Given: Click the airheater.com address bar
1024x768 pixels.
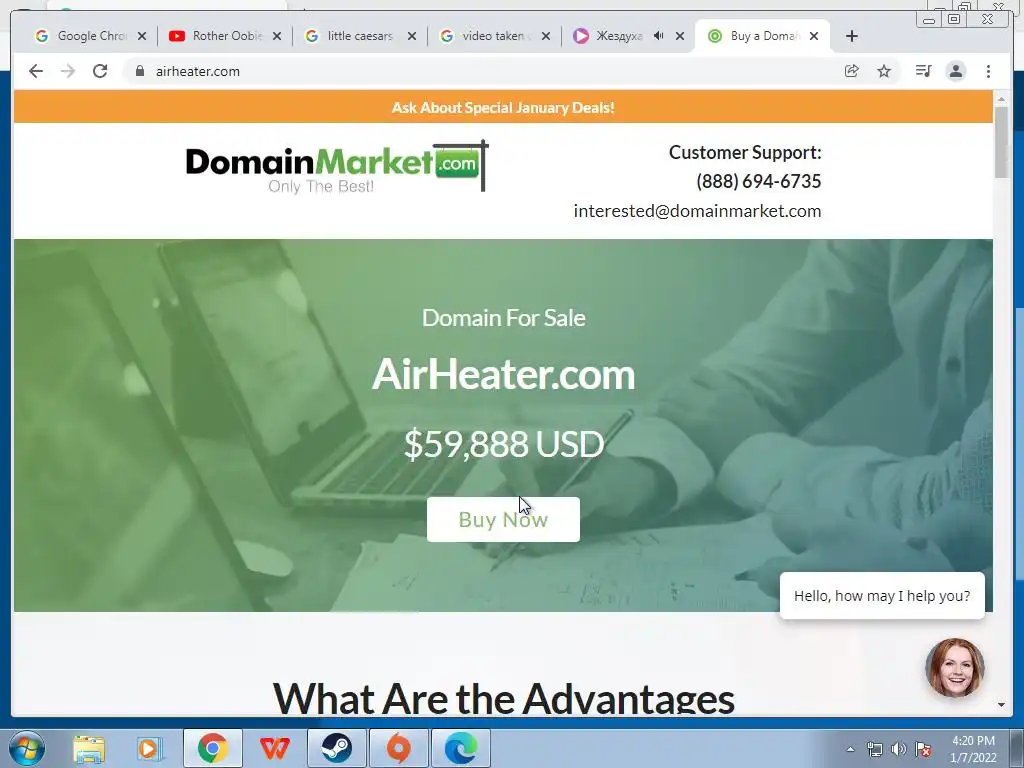Looking at the screenshot, I should 483,71.
